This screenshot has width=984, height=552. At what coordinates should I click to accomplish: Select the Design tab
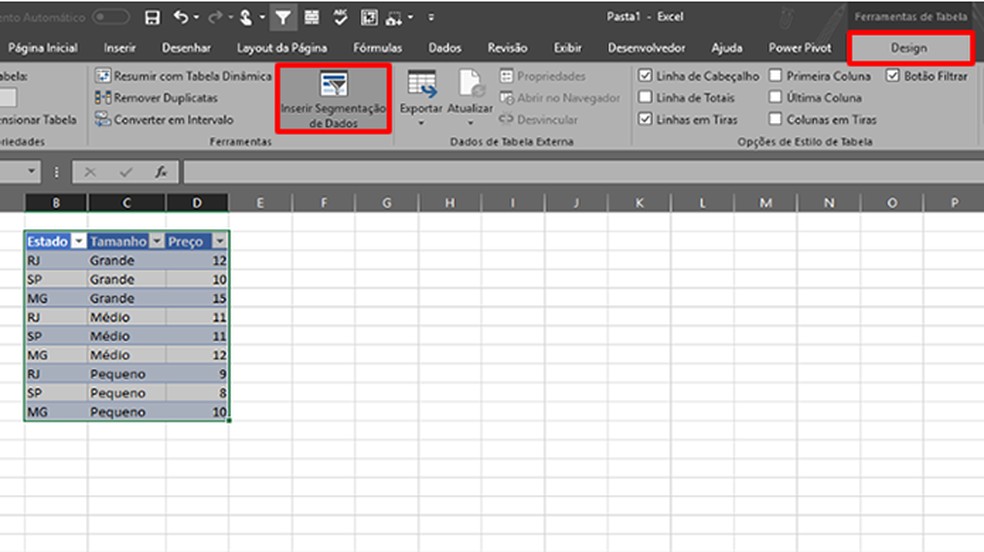(909, 48)
